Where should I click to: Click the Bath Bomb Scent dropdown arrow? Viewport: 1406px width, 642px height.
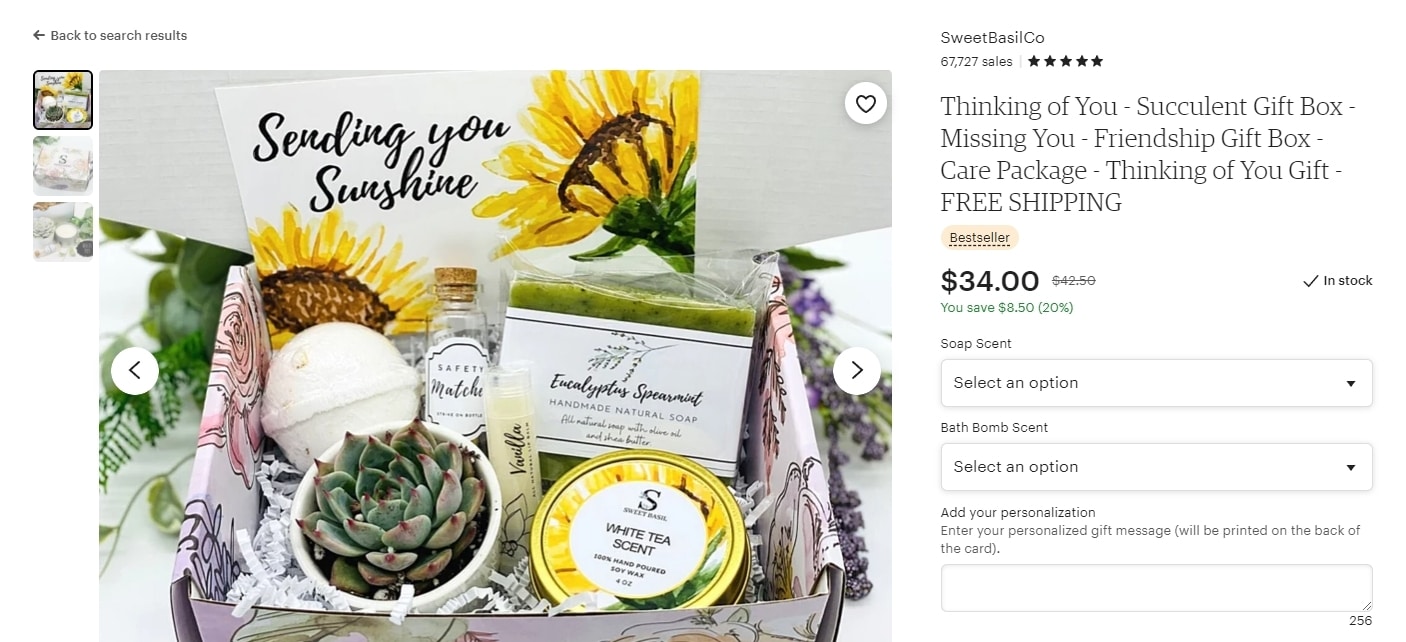point(1351,468)
